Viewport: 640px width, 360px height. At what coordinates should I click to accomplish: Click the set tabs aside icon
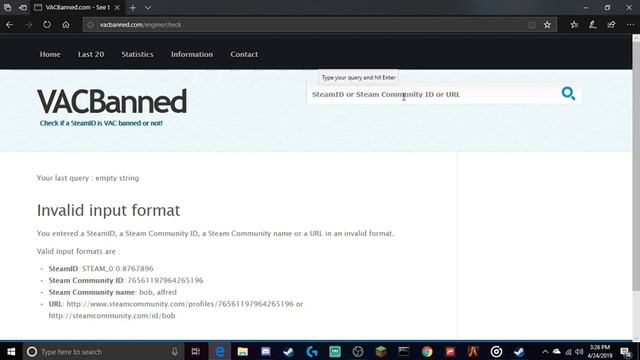pyautogui.click(x=23, y=7)
